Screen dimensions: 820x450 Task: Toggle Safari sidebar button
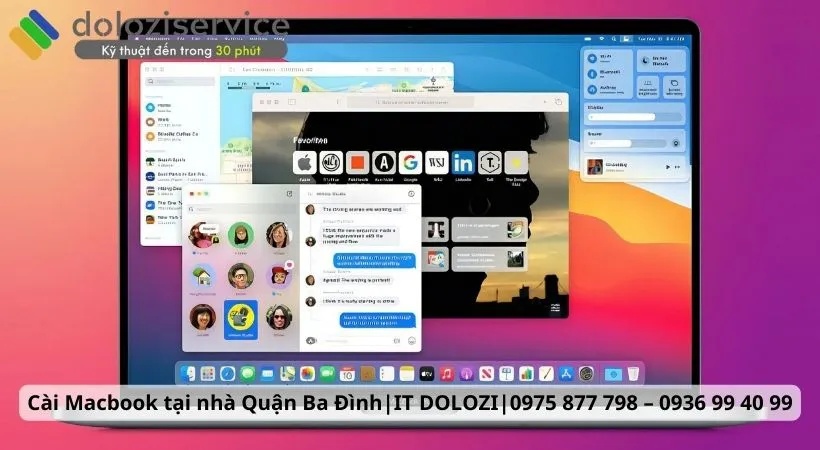point(292,102)
